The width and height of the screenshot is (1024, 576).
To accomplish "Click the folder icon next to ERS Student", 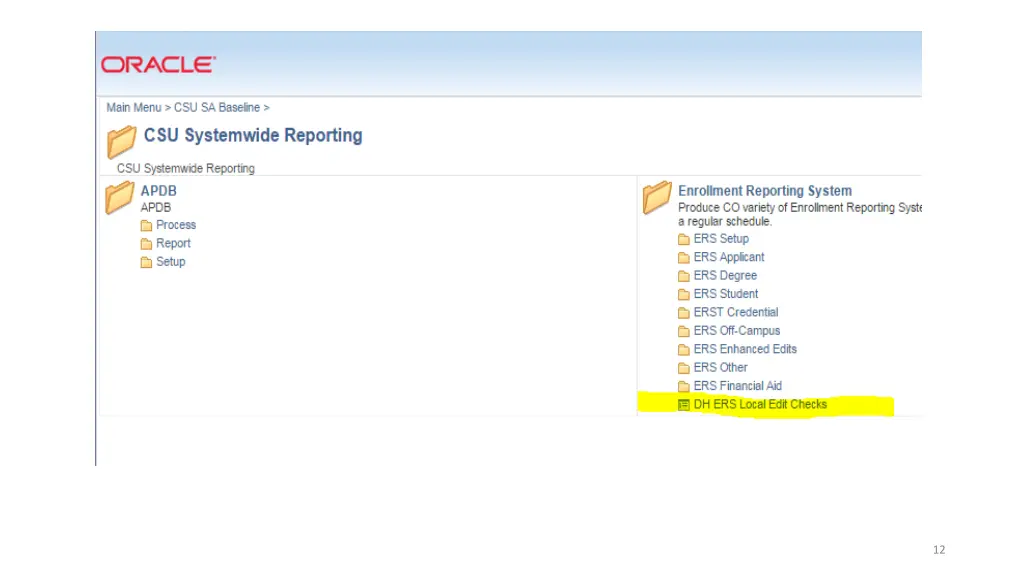I will 684,294.
